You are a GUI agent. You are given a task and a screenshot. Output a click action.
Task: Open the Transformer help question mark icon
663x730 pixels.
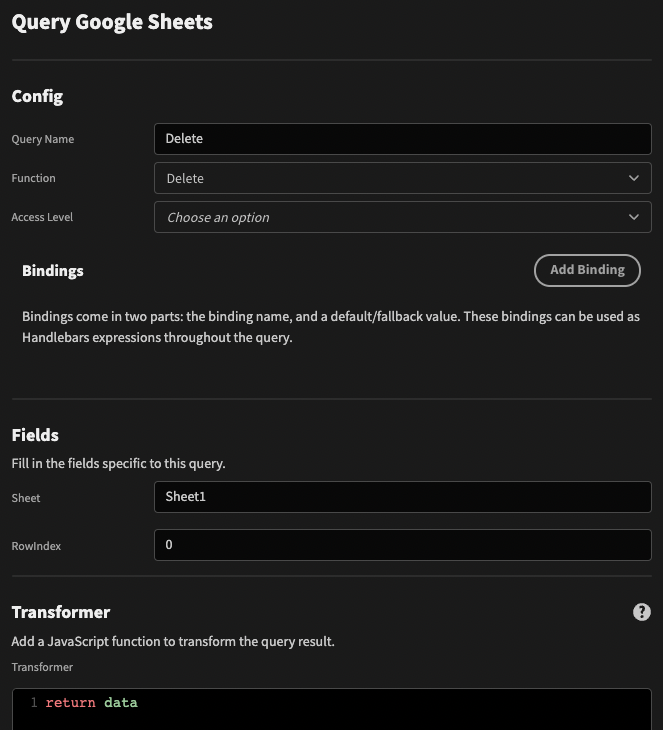[642, 612]
